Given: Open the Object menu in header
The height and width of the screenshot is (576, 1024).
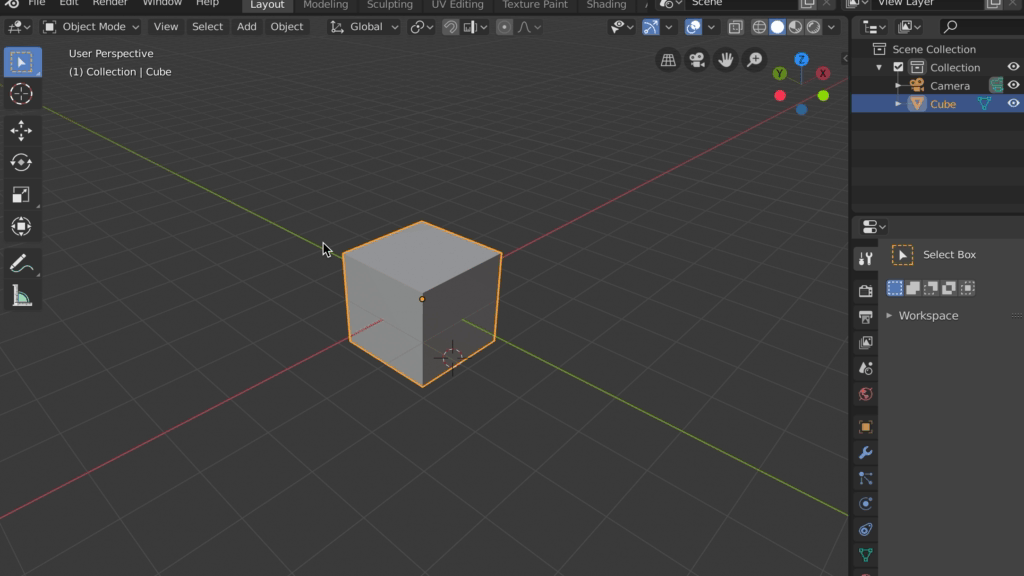Looking at the screenshot, I should point(287,27).
